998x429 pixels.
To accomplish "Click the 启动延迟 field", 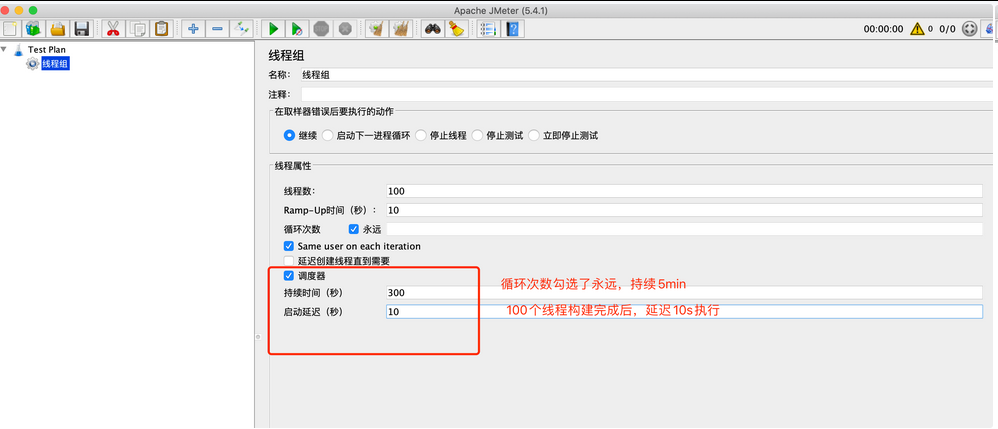I will [684, 312].
